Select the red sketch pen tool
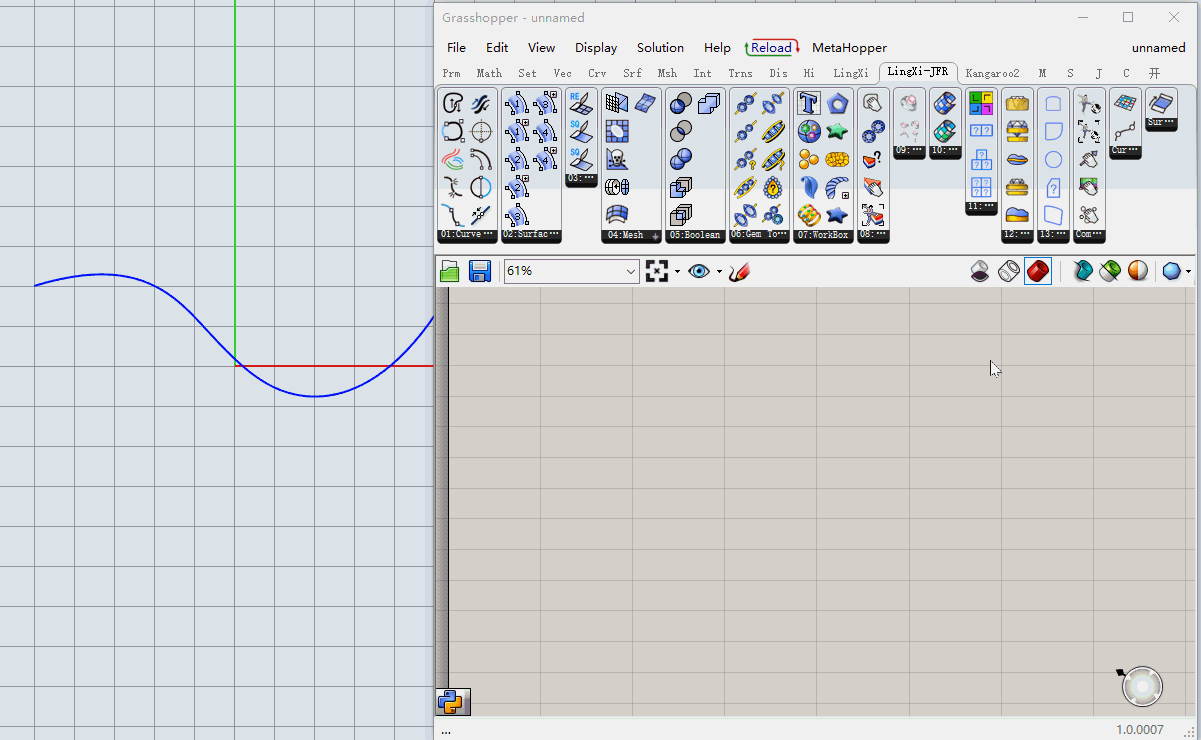Screen dimensions: 1201x740 739,271
